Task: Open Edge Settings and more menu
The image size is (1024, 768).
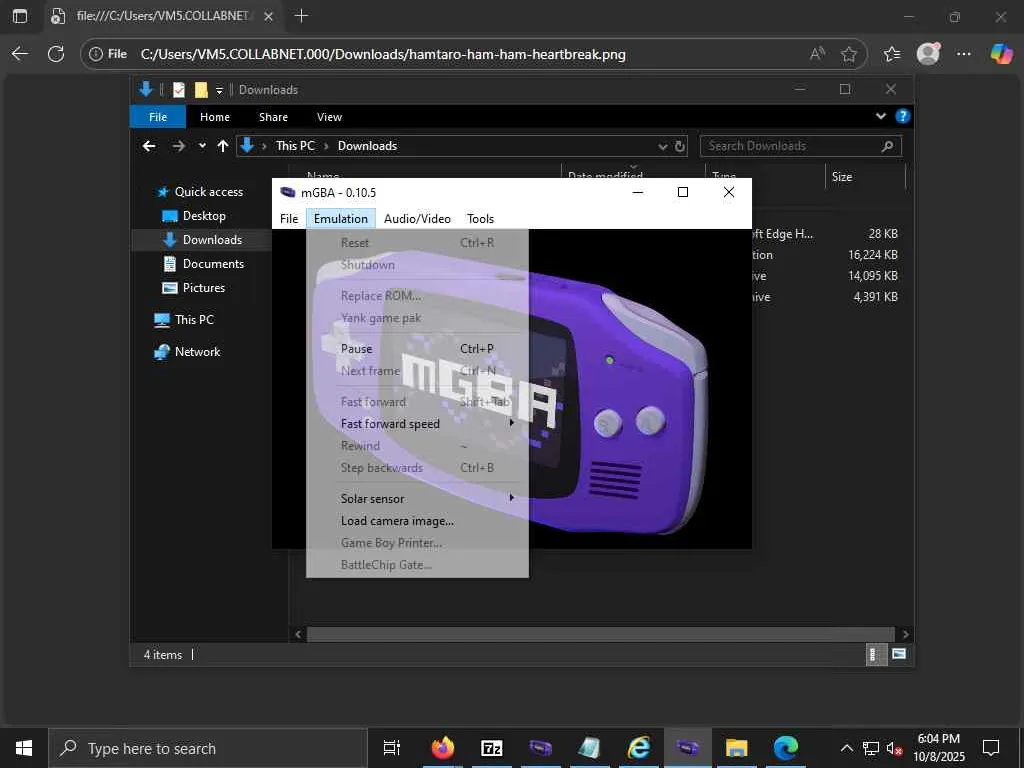Action: pyautogui.click(x=963, y=54)
